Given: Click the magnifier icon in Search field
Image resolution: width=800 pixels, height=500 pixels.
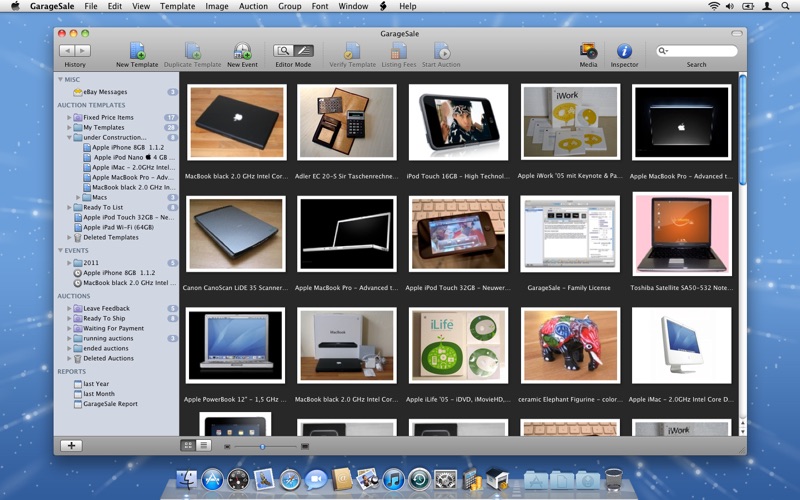Looking at the screenshot, I should tap(663, 51).
